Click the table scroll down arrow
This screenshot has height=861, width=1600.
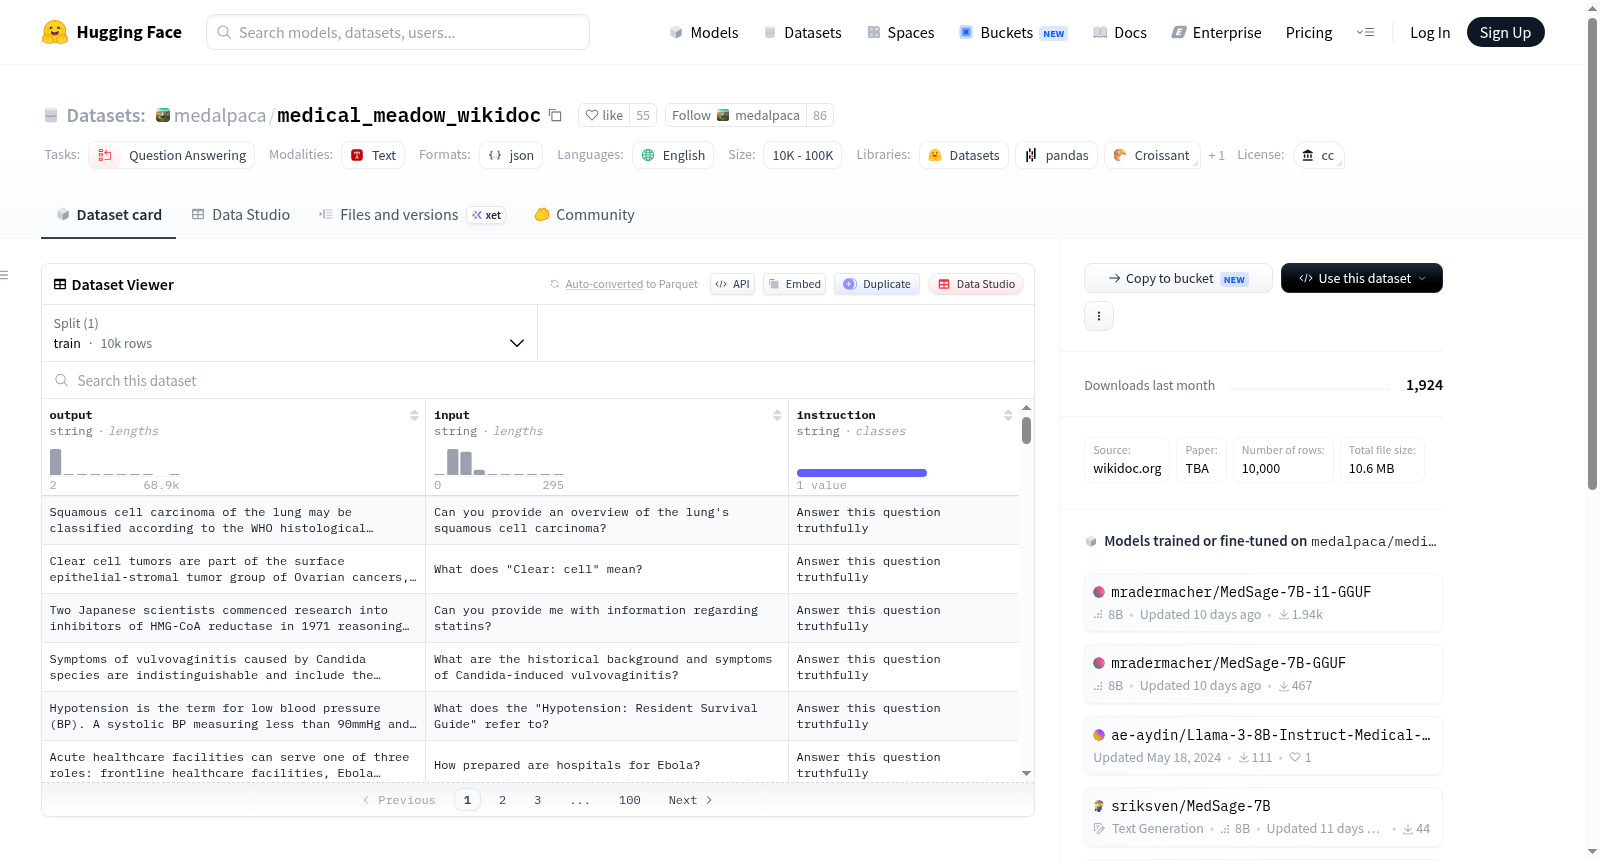[x=1026, y=773]
